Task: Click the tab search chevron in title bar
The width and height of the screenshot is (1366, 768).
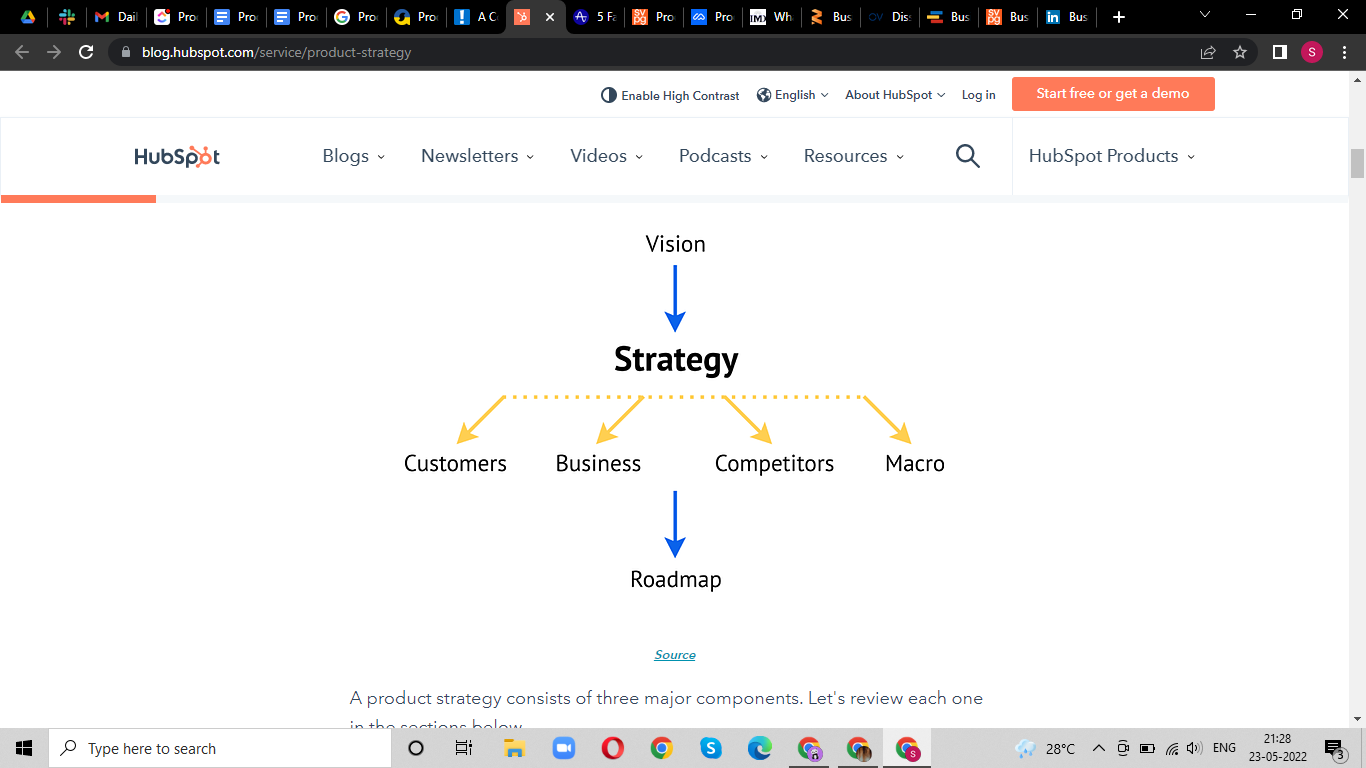Action: pos(1204,15)
